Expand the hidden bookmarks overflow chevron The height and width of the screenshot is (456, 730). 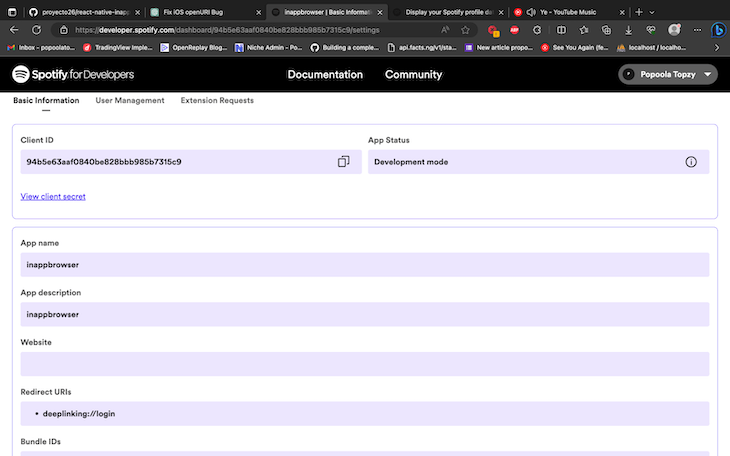click(718, 47)
